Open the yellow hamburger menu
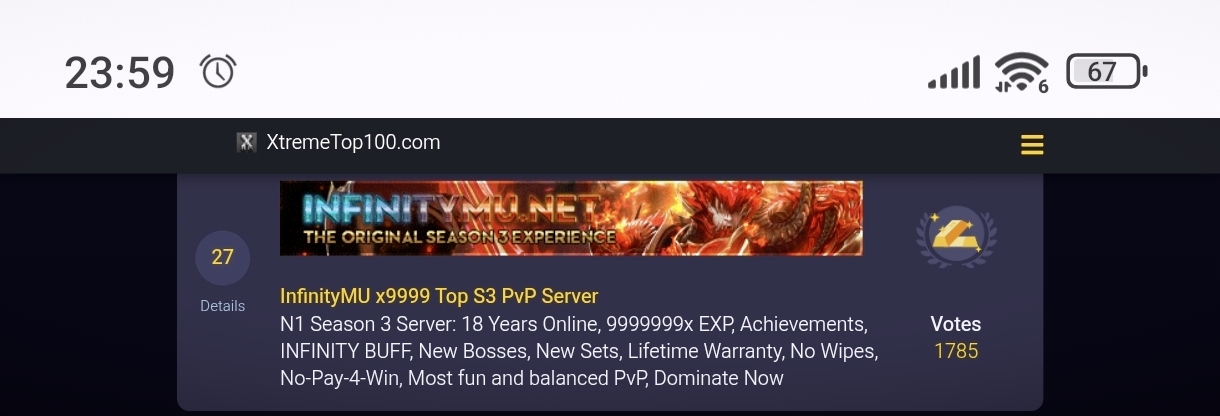The image size is (1220, 416). pyautogui.click(x=1032, y=145)
